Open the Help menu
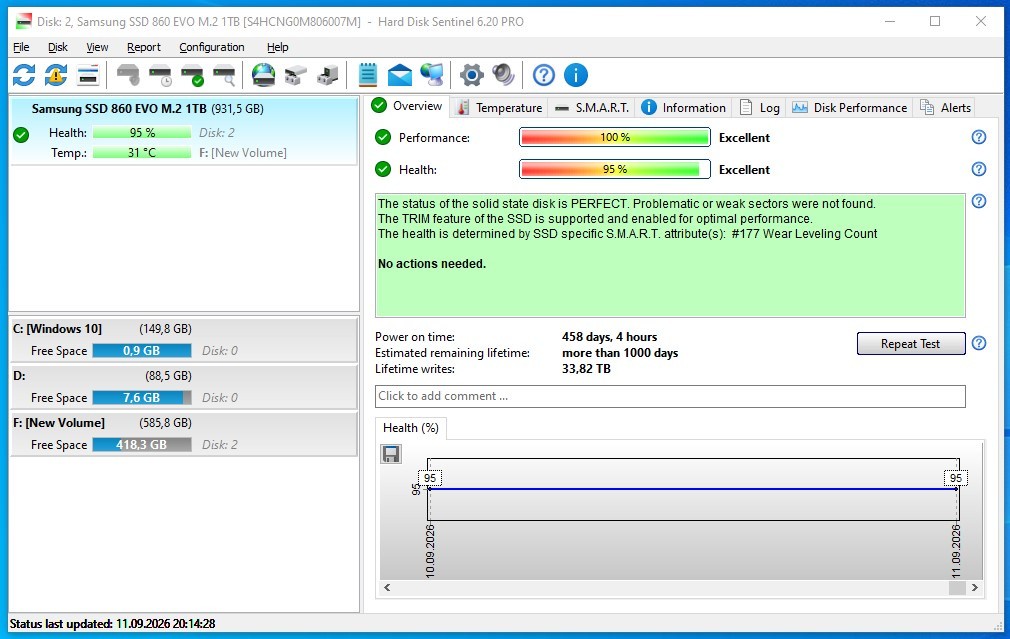This screenshot has width=1010, height=639. (x=278, y=47)
